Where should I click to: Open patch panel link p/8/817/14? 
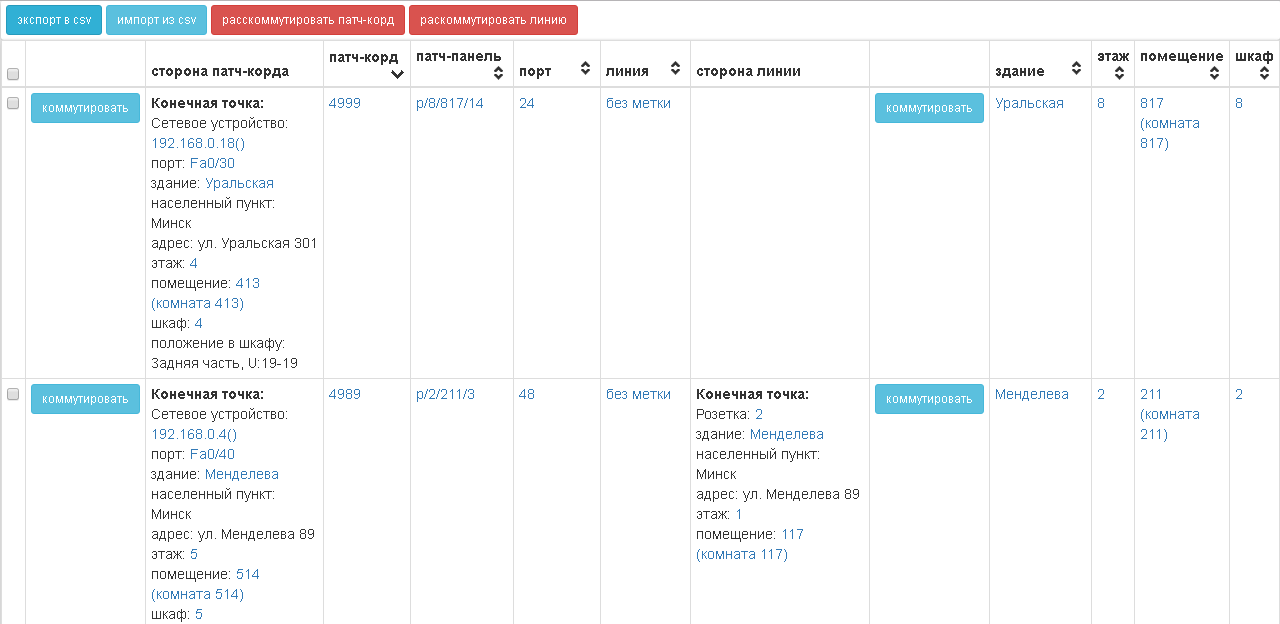(x=449, y=103)
